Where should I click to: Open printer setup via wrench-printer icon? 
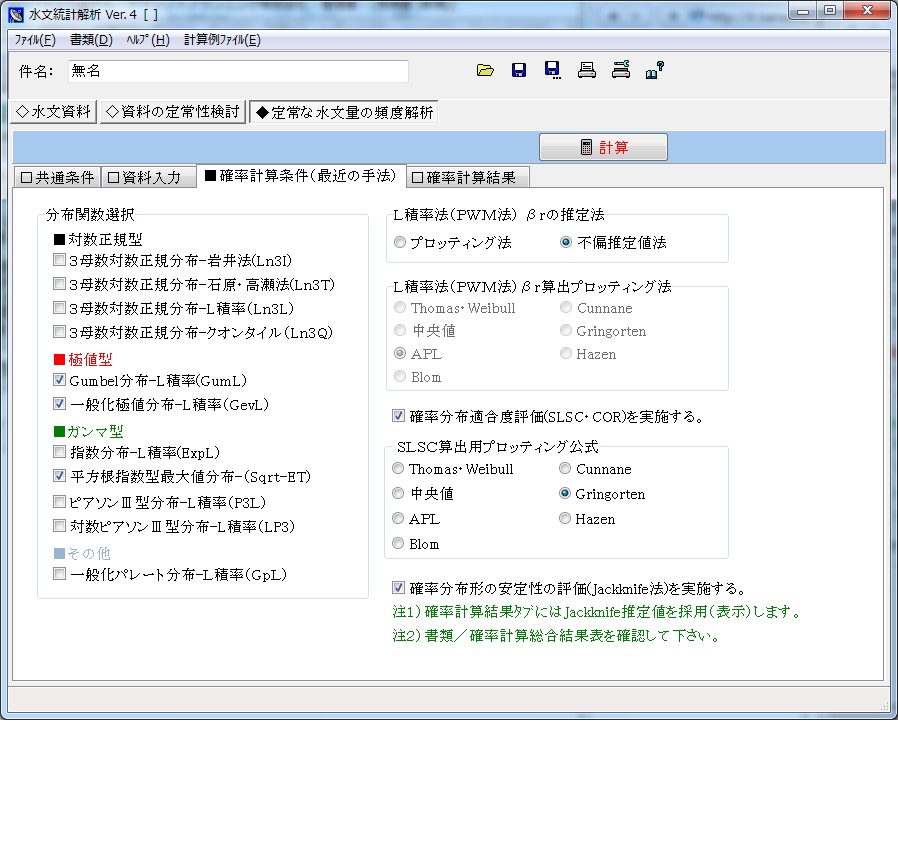point(620,70)
